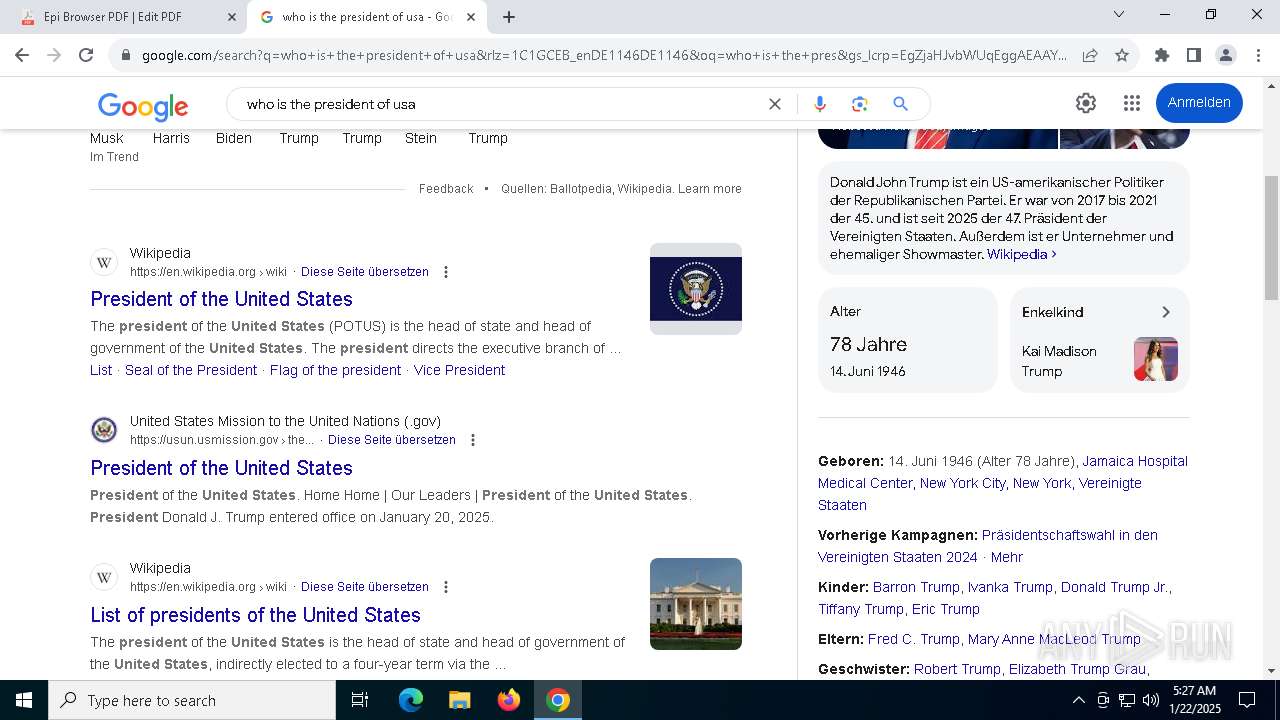Viewport: 1280px width, 720px height.
Task: Click presidential seal thumbnail image
Action: (x=696, y=289)
